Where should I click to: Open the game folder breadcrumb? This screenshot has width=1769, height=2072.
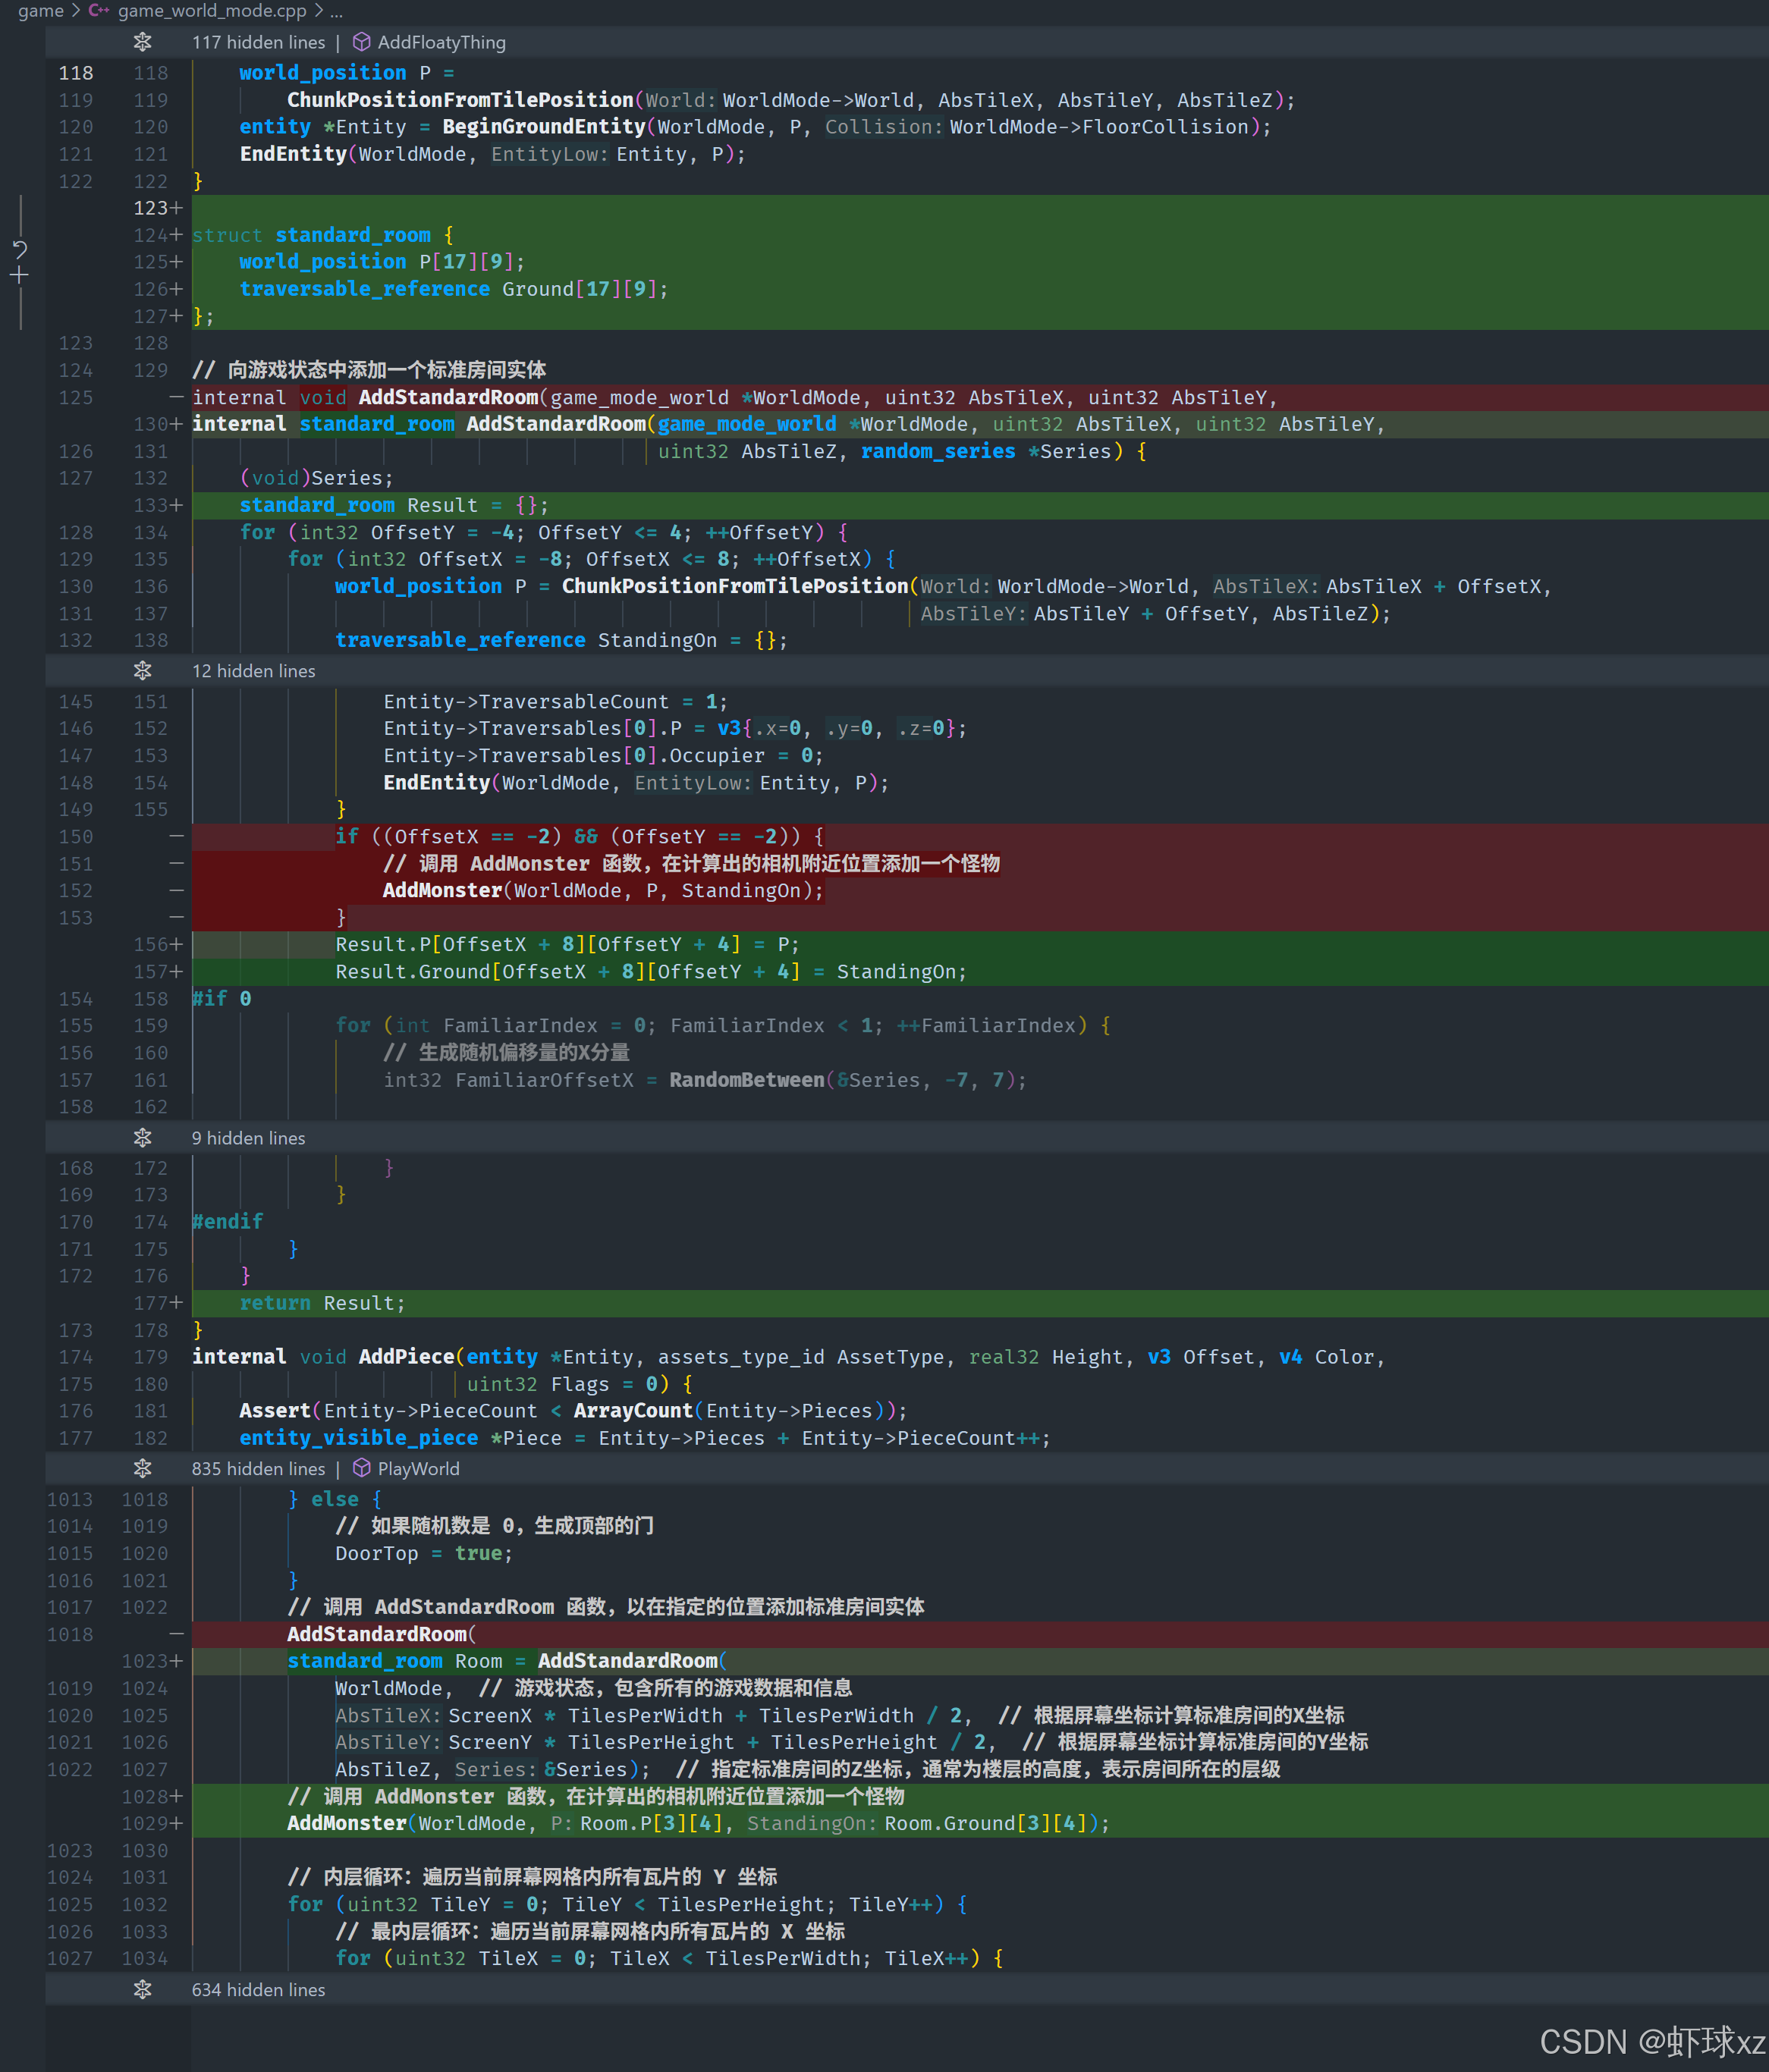click(40, 11)
